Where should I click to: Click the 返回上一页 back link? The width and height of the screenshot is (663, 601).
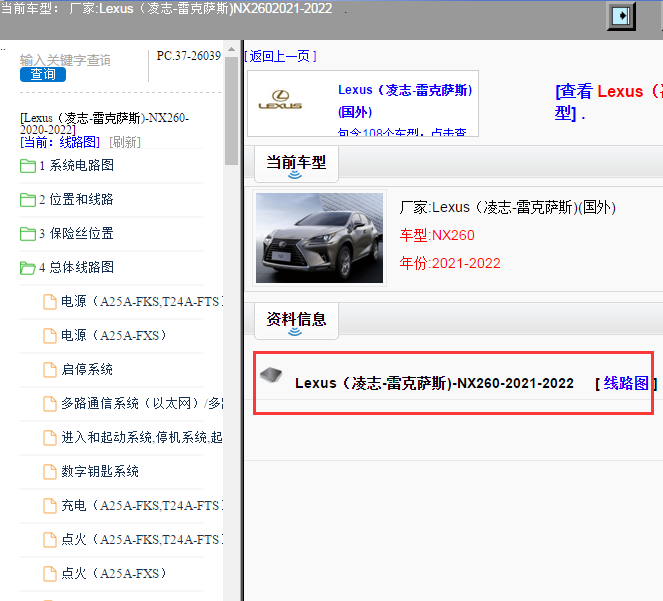click(x=280, y=56)
